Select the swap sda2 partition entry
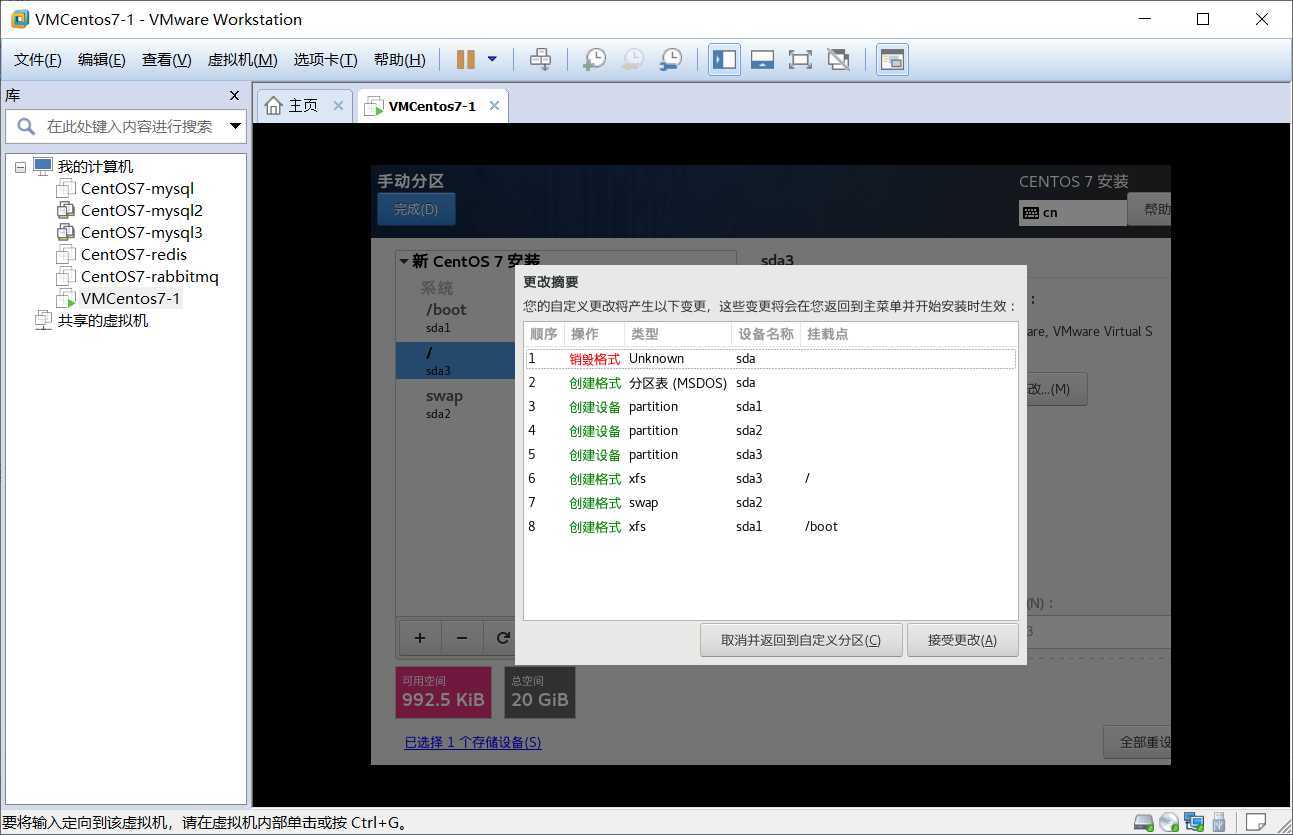1293x835 pixels. tap(456, 404)
